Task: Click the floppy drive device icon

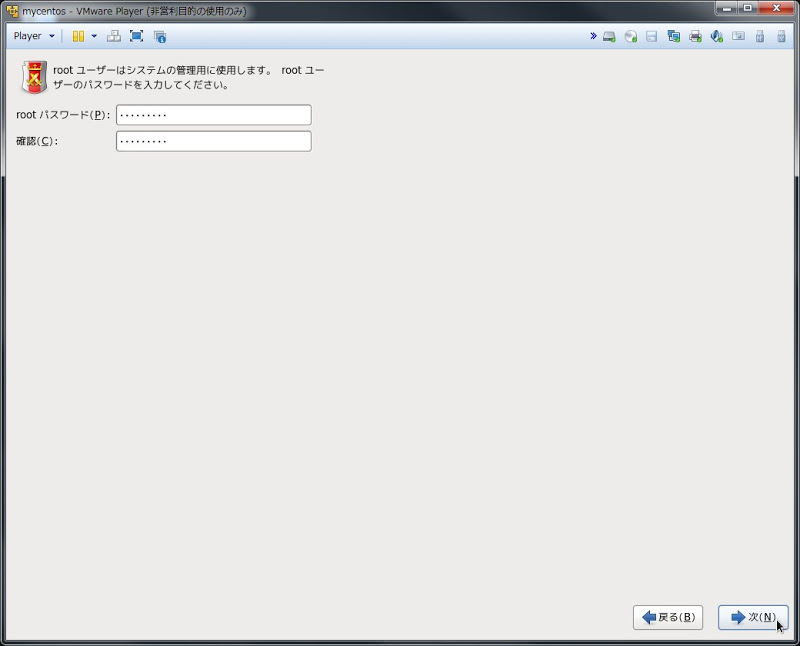Action: tap(651, 36)
